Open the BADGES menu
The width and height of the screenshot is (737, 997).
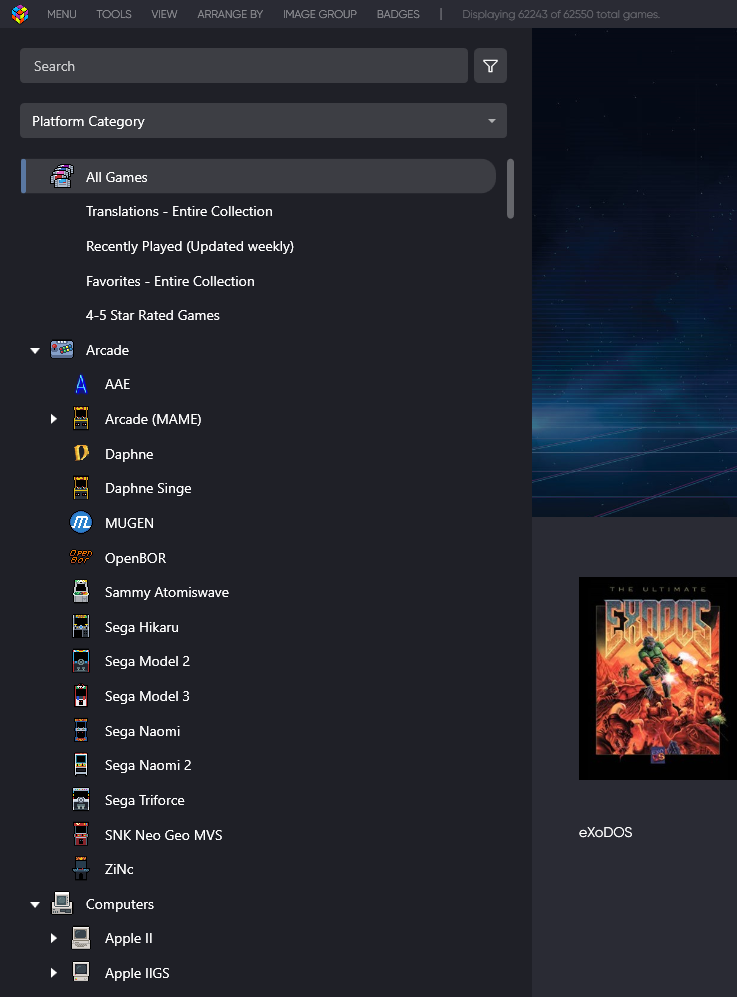click(398, 14)
